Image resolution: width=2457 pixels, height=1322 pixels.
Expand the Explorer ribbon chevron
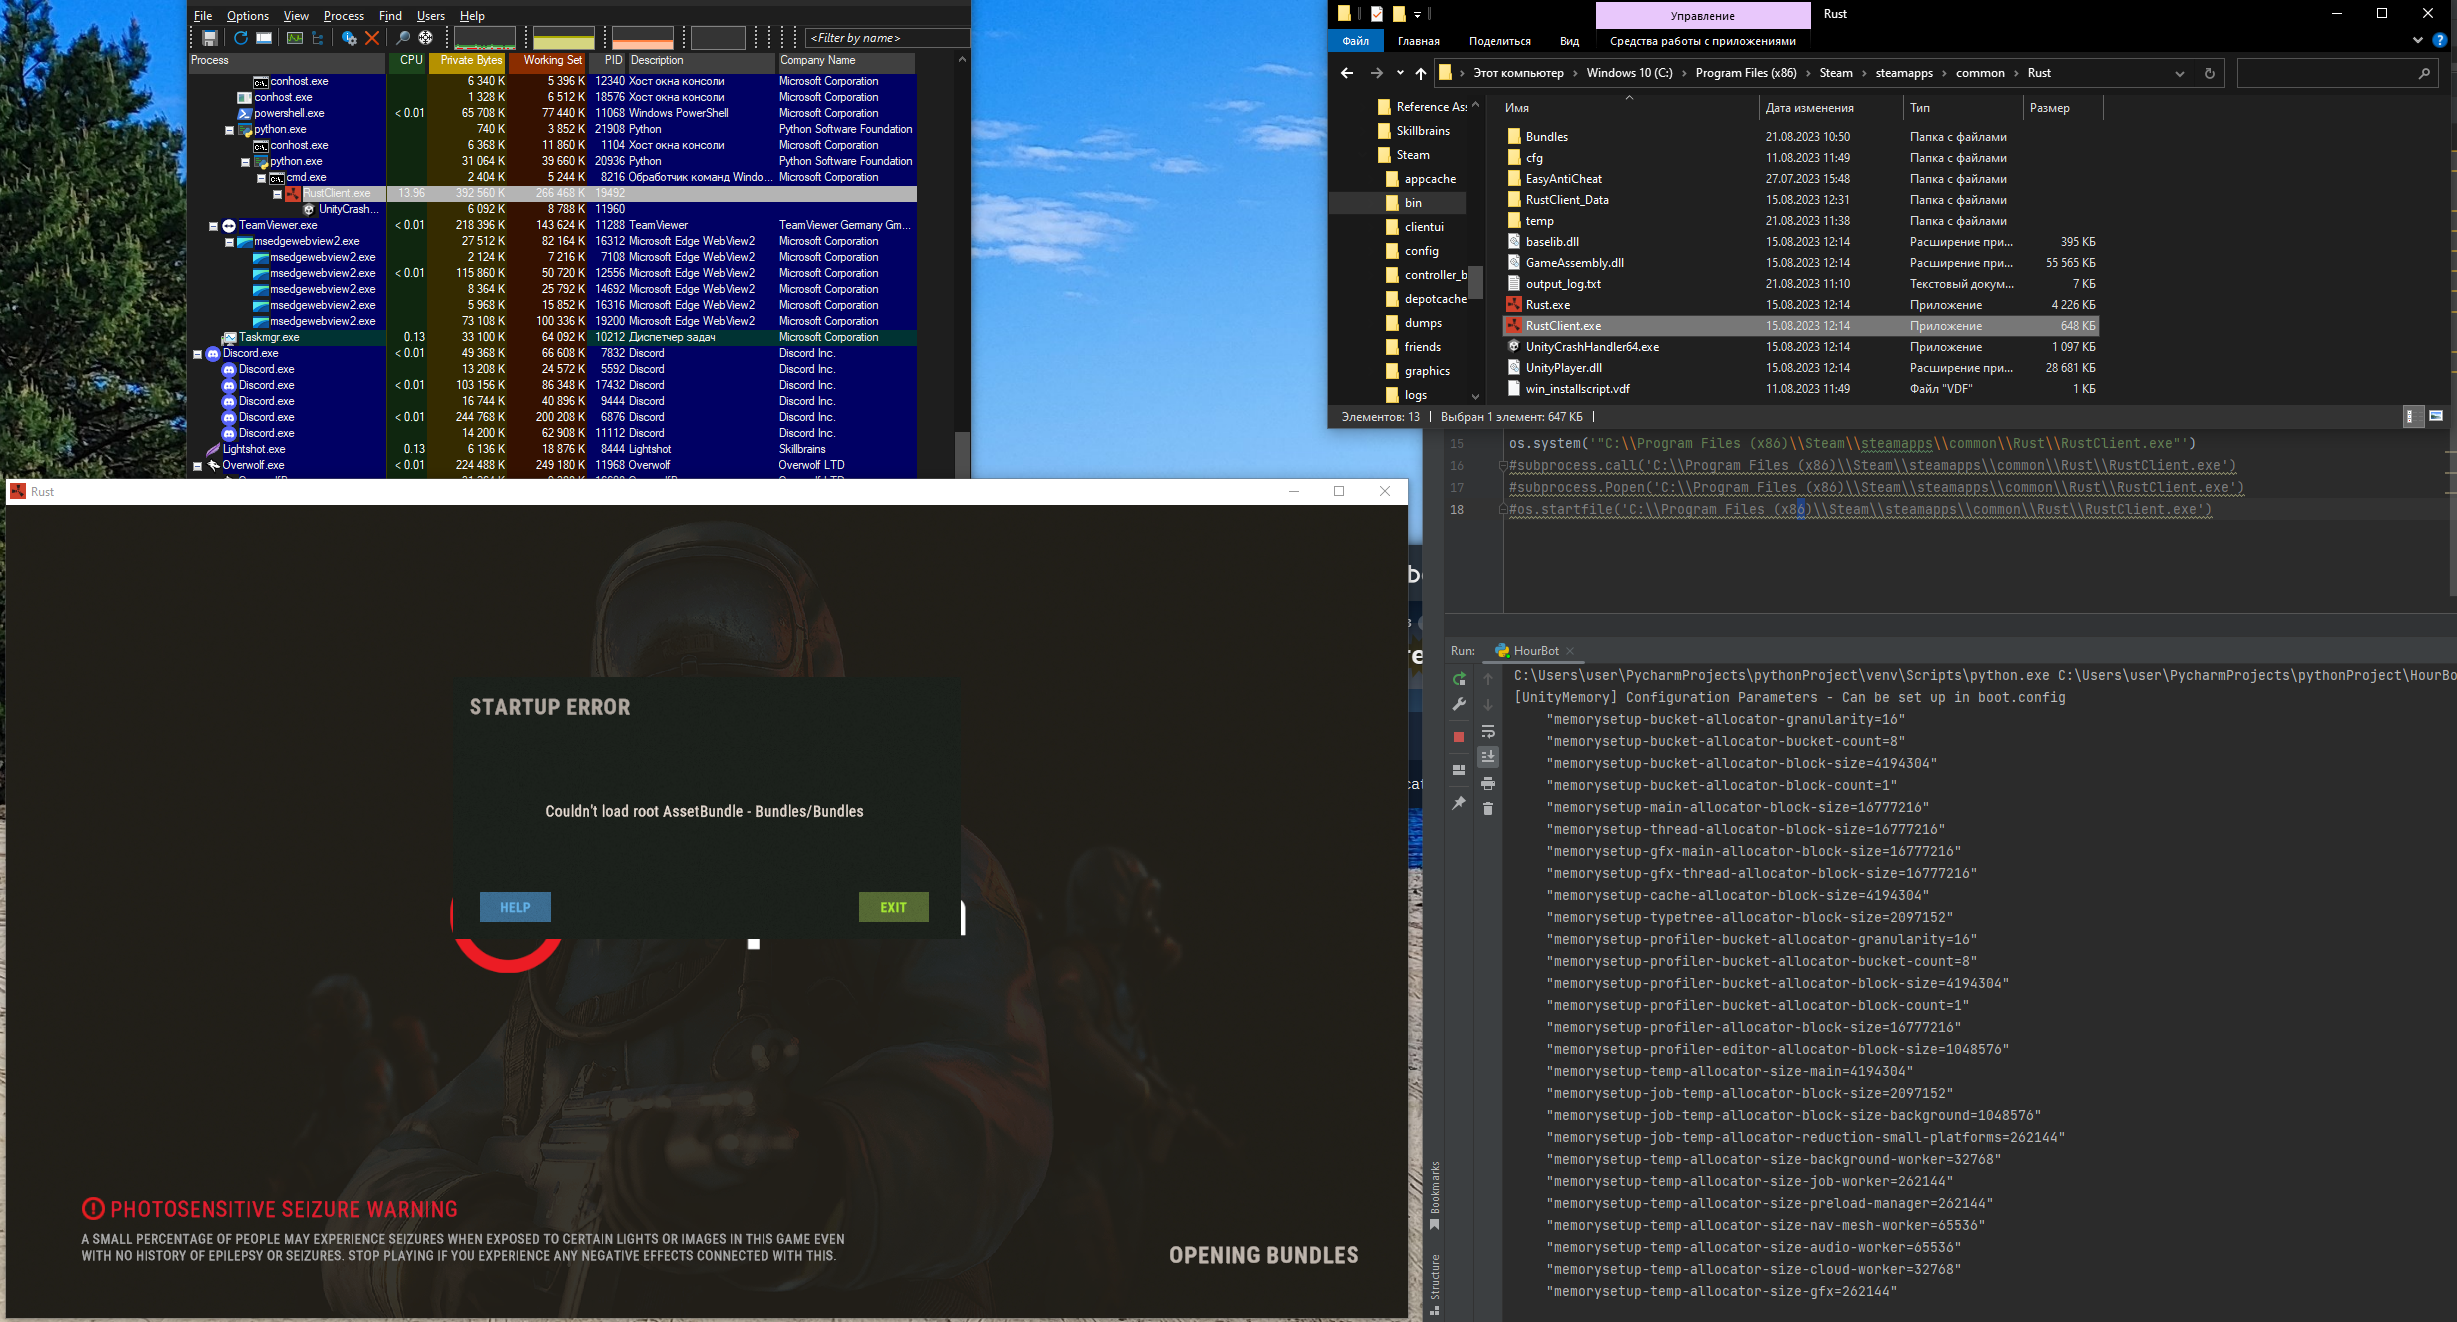click(x=2418, y=41)
